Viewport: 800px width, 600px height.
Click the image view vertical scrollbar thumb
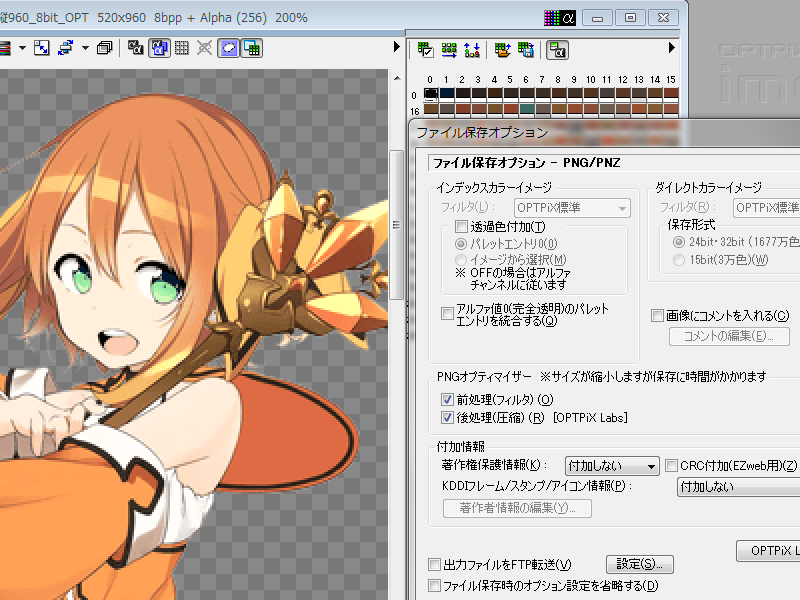click(x=397, y=224)
